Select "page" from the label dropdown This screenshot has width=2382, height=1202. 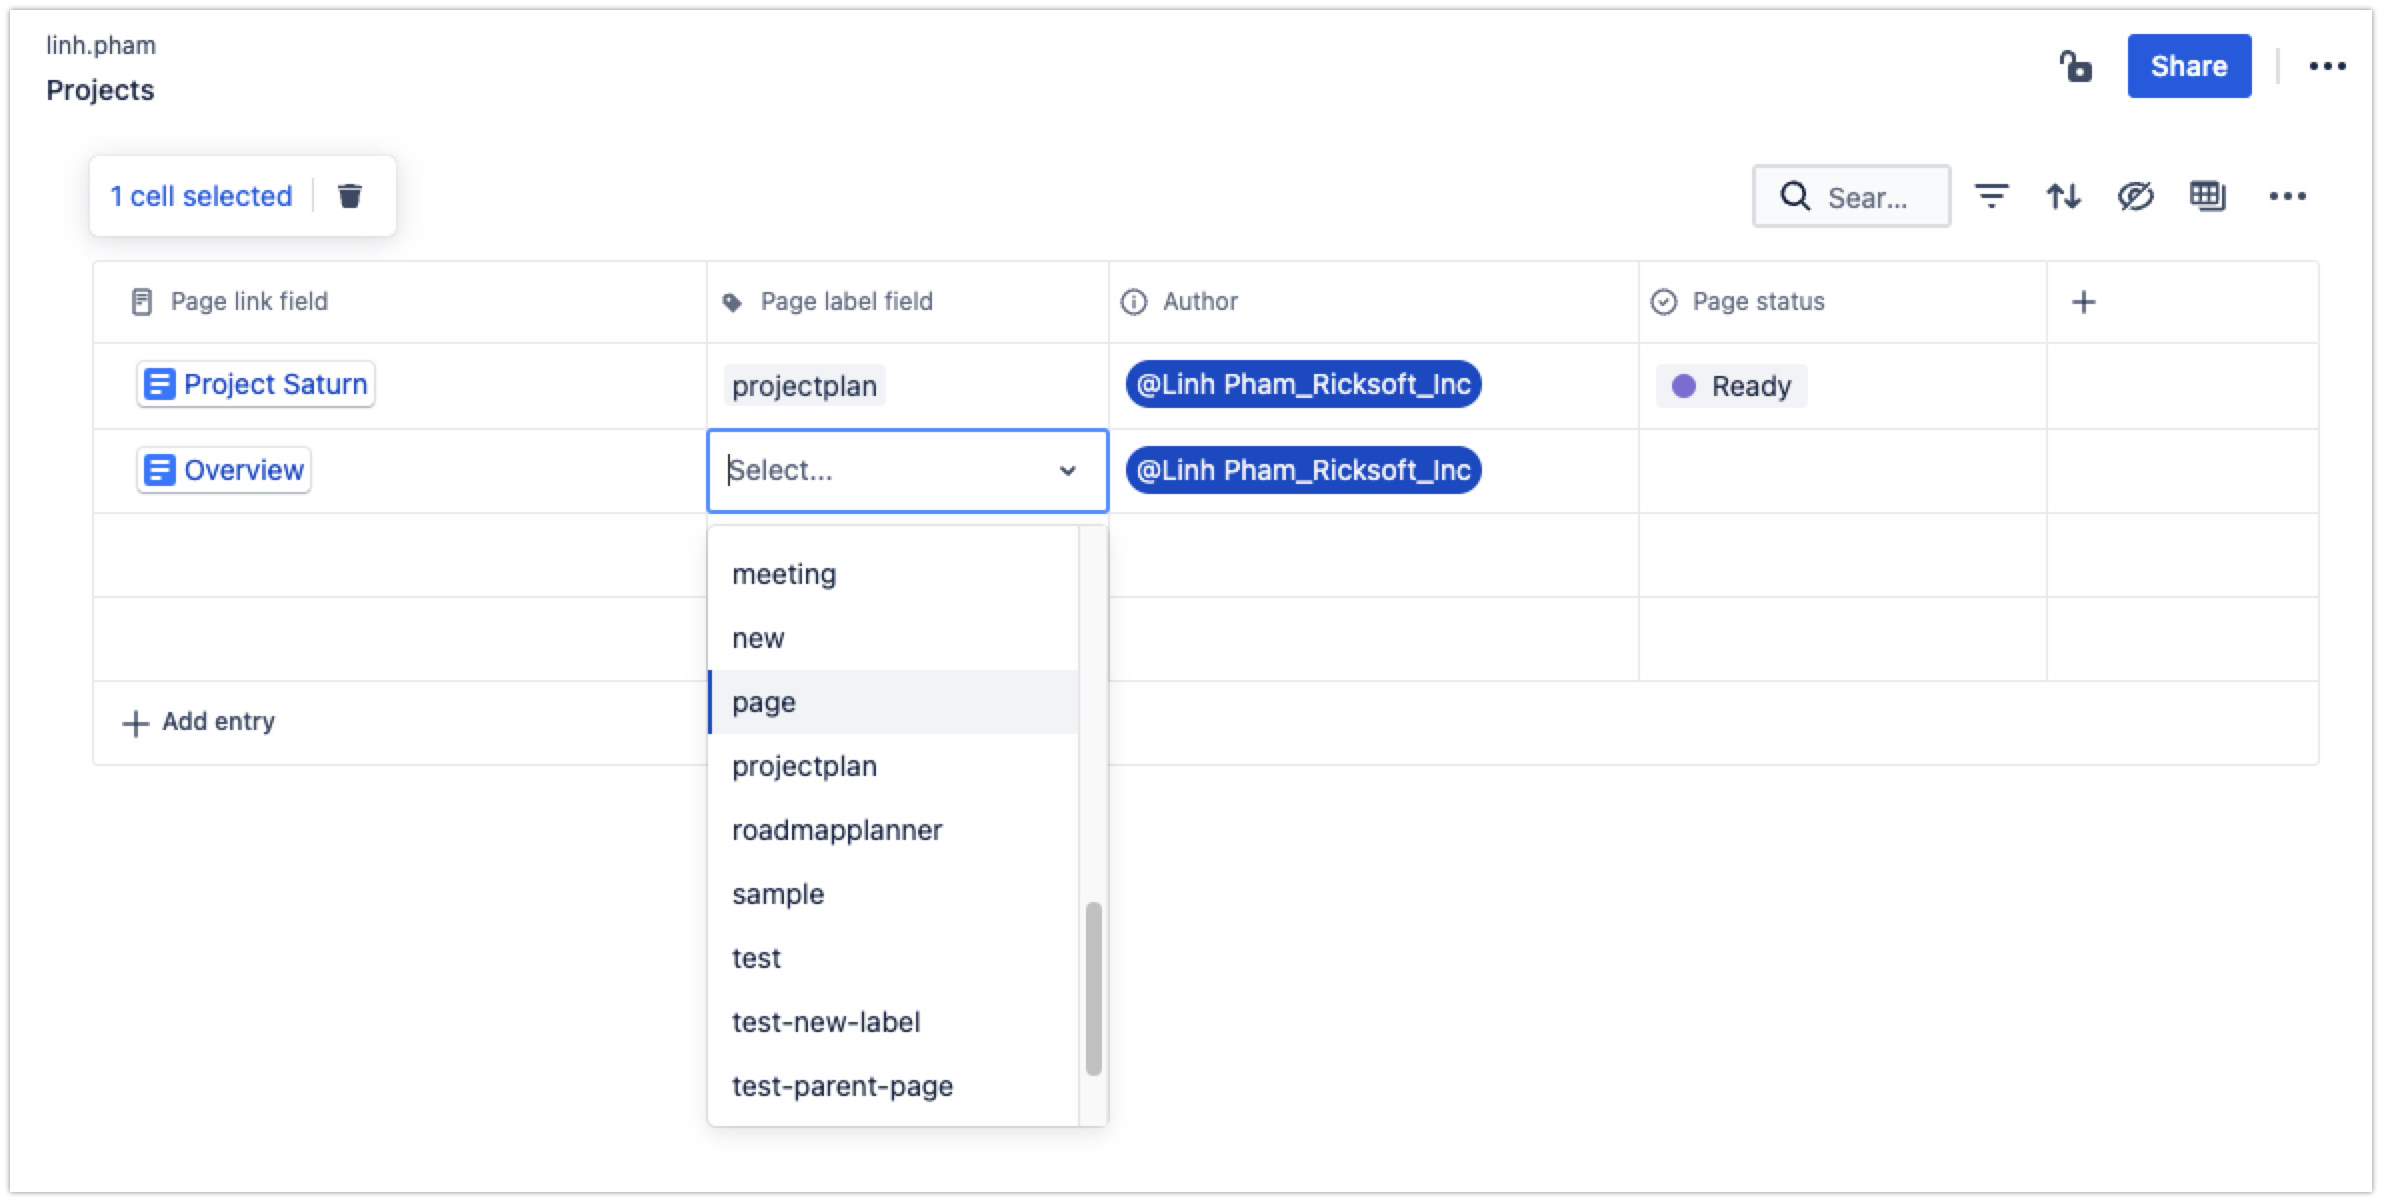coord(763,701)
